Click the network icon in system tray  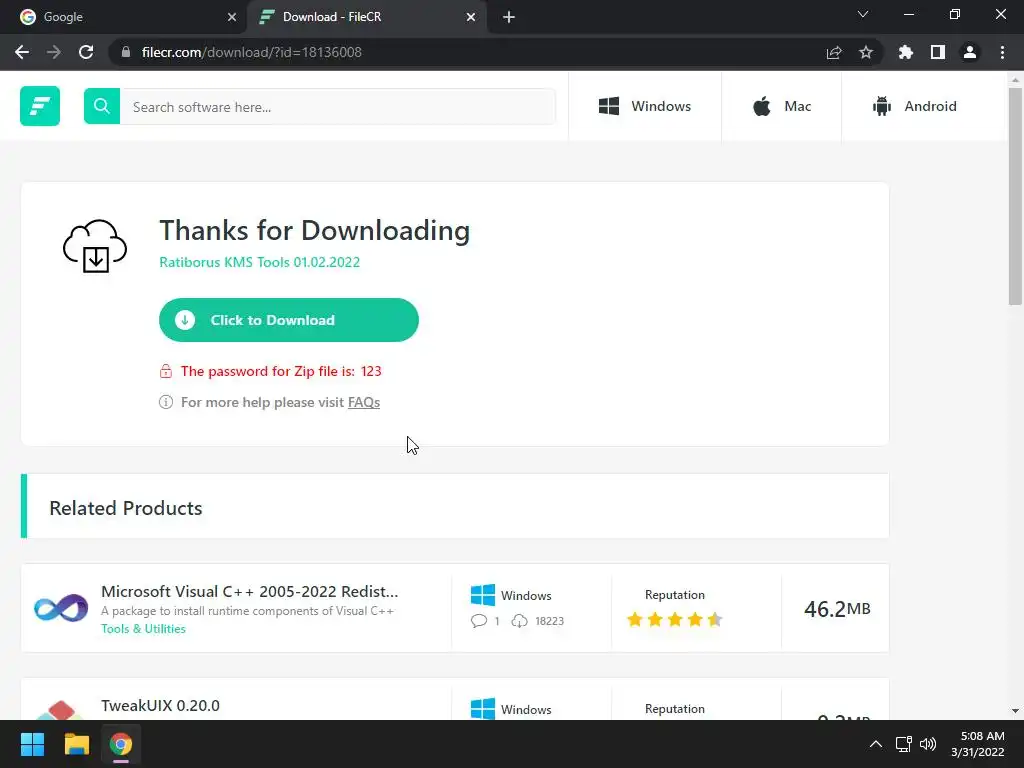coord(903,744)
